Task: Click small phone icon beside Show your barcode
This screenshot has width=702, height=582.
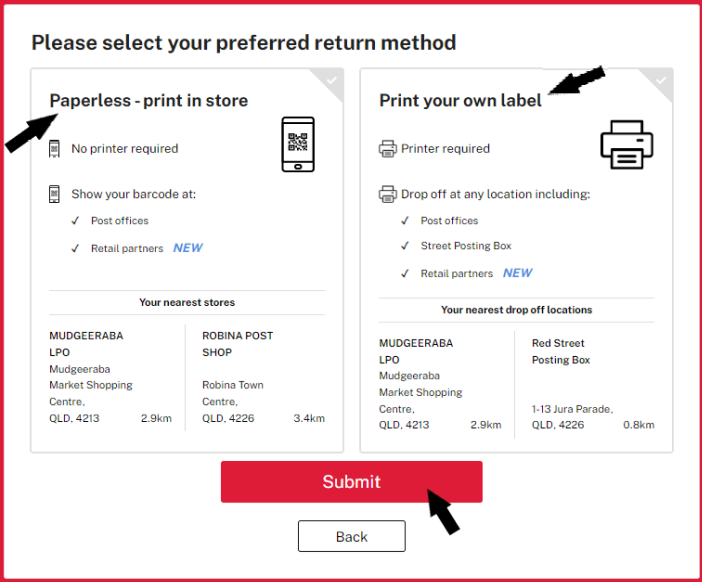Action: (54, 194)
